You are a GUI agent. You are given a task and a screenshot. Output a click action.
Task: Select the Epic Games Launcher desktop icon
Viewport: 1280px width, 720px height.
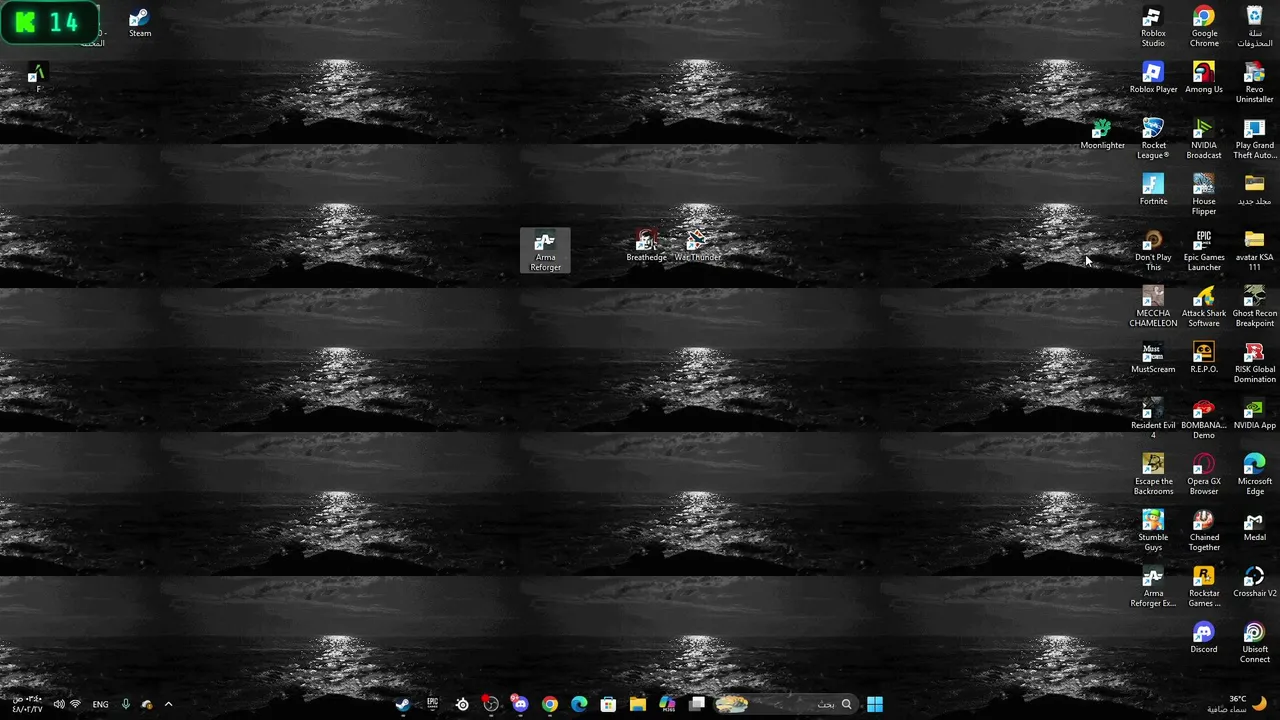(1204, 252)
